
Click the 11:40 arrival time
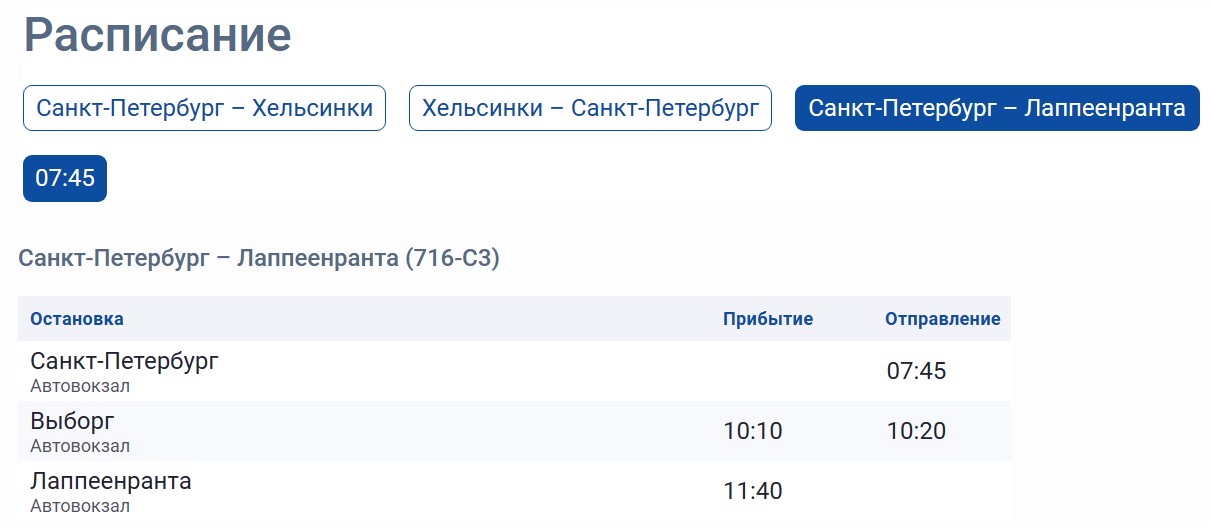click(753, 491)
